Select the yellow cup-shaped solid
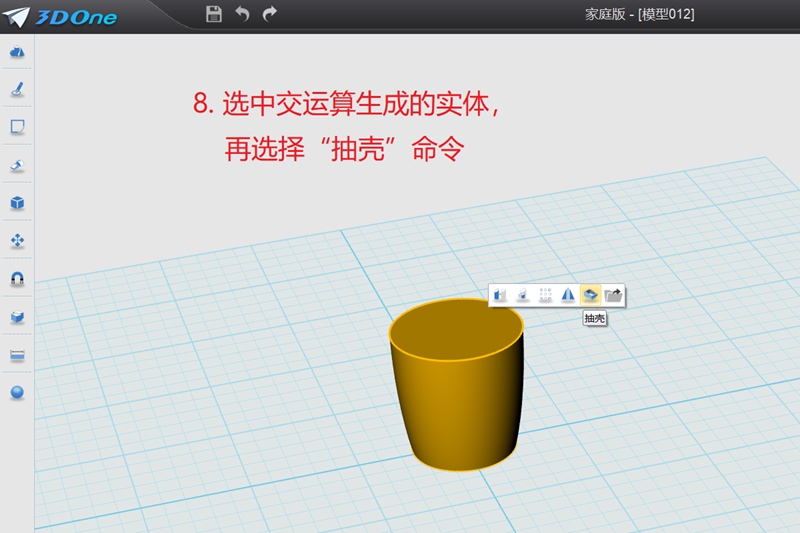 click(457, 385)
